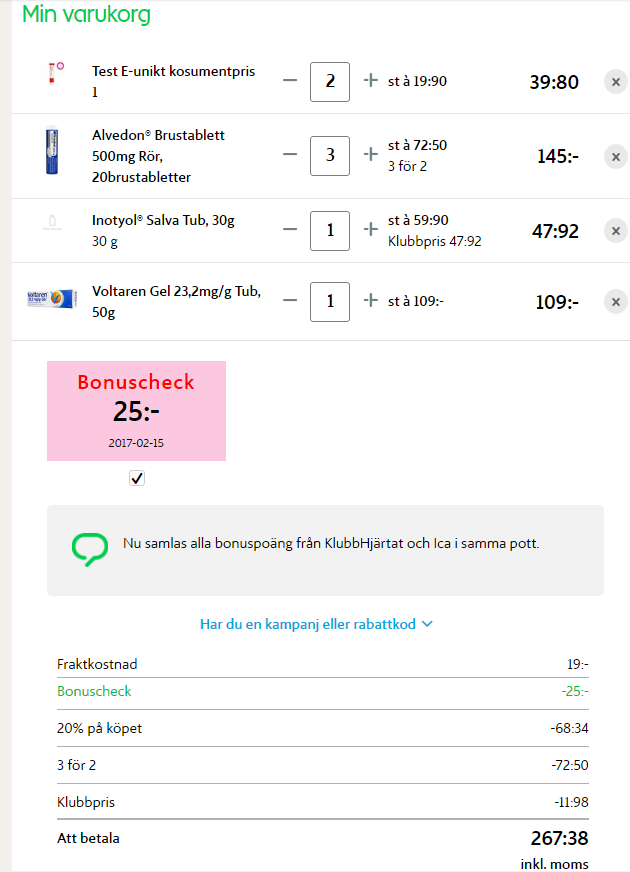Remove Test E-unikt kosumentpris from cart
Image resolution: width=630 pixels, height=872 pixels.
tap(616, 82)
